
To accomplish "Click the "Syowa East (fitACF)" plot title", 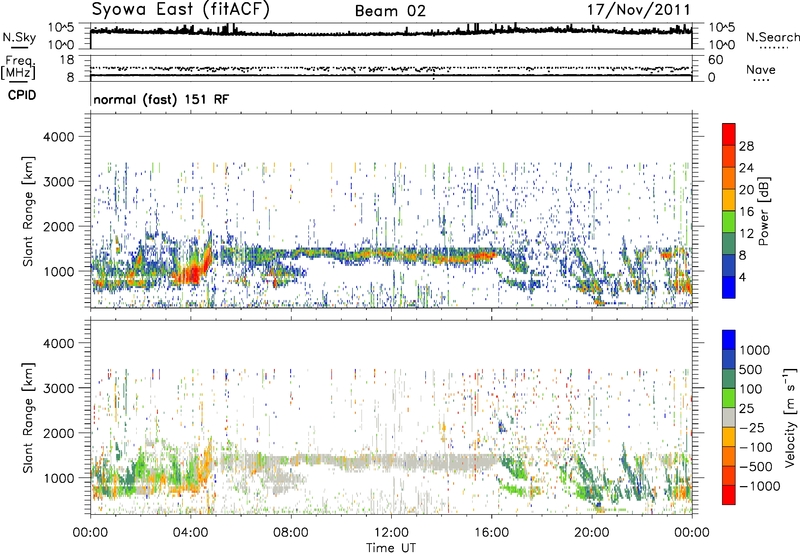I will 181,10.
